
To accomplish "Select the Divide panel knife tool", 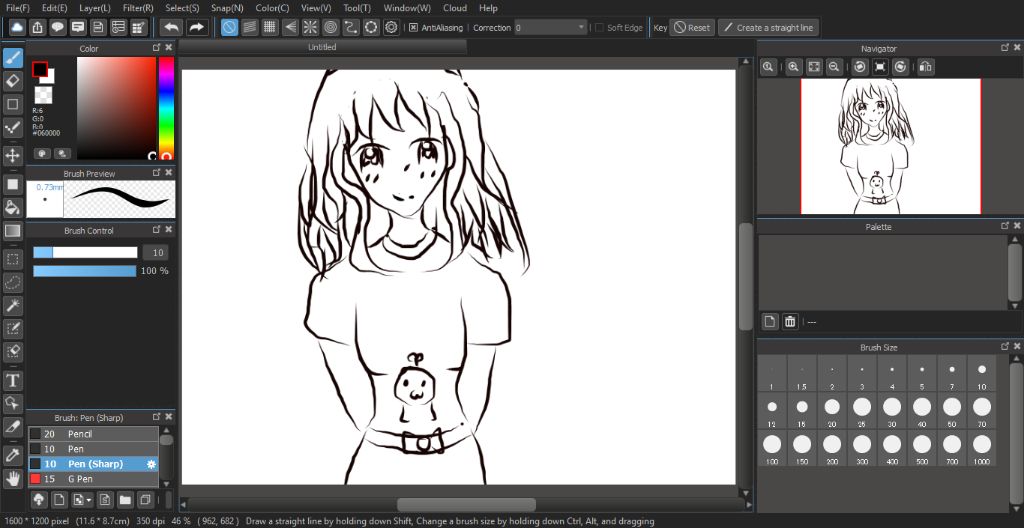I will point(12,426).
